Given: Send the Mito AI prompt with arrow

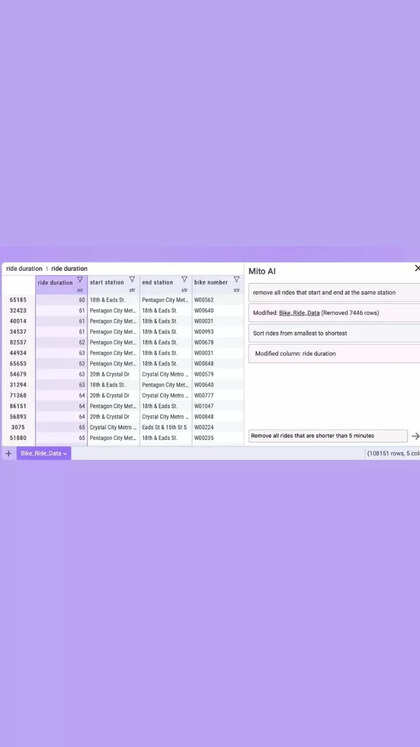Looking at the screenshot, I should point(415,436).
